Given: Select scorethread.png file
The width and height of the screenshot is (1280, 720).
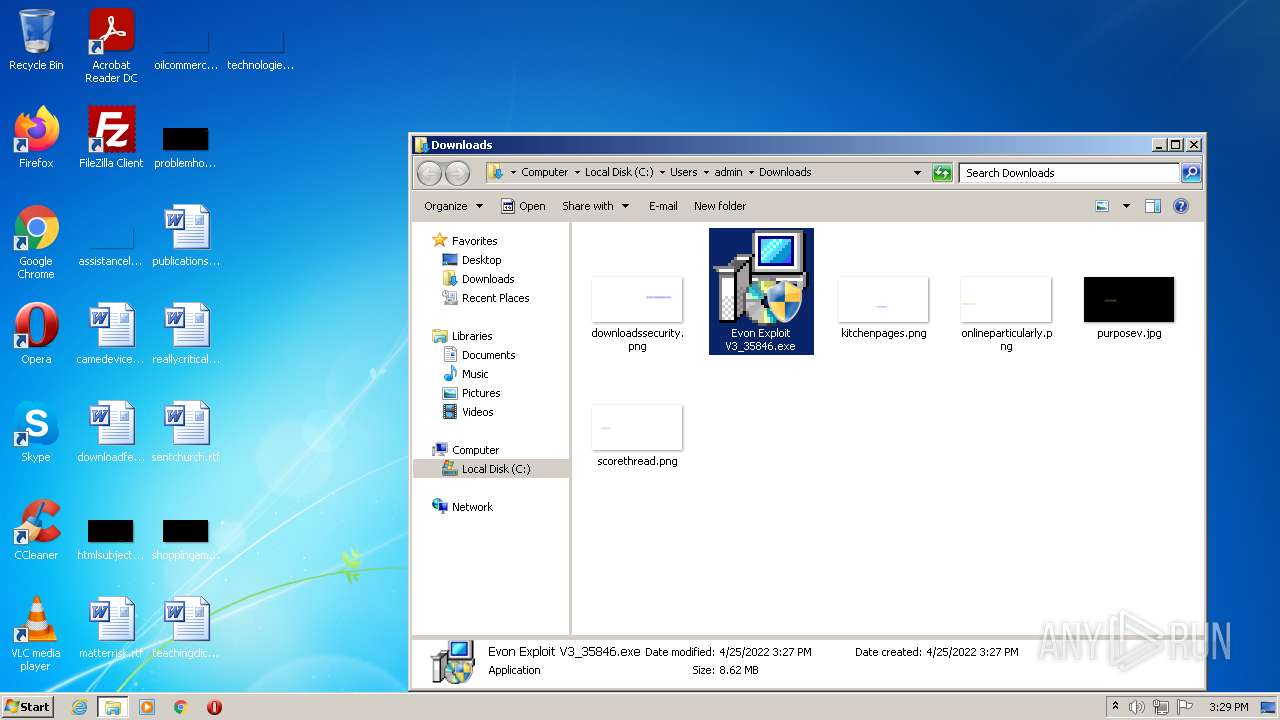Looking at the screenshot, I should tap(637, 436).
